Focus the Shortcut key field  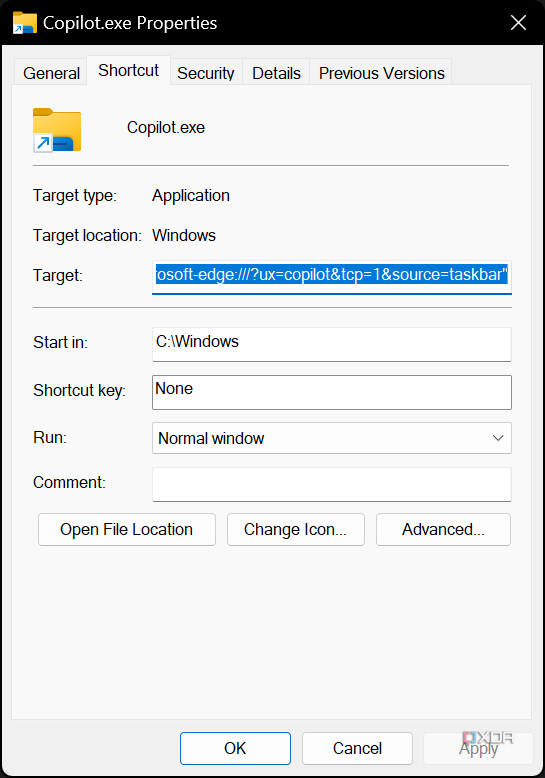pos(332,392)
